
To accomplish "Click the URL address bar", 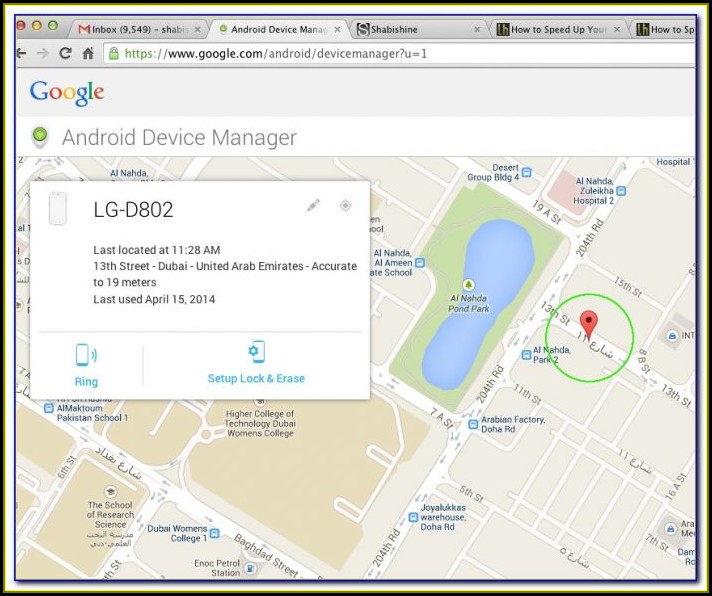I will (400, 53).
